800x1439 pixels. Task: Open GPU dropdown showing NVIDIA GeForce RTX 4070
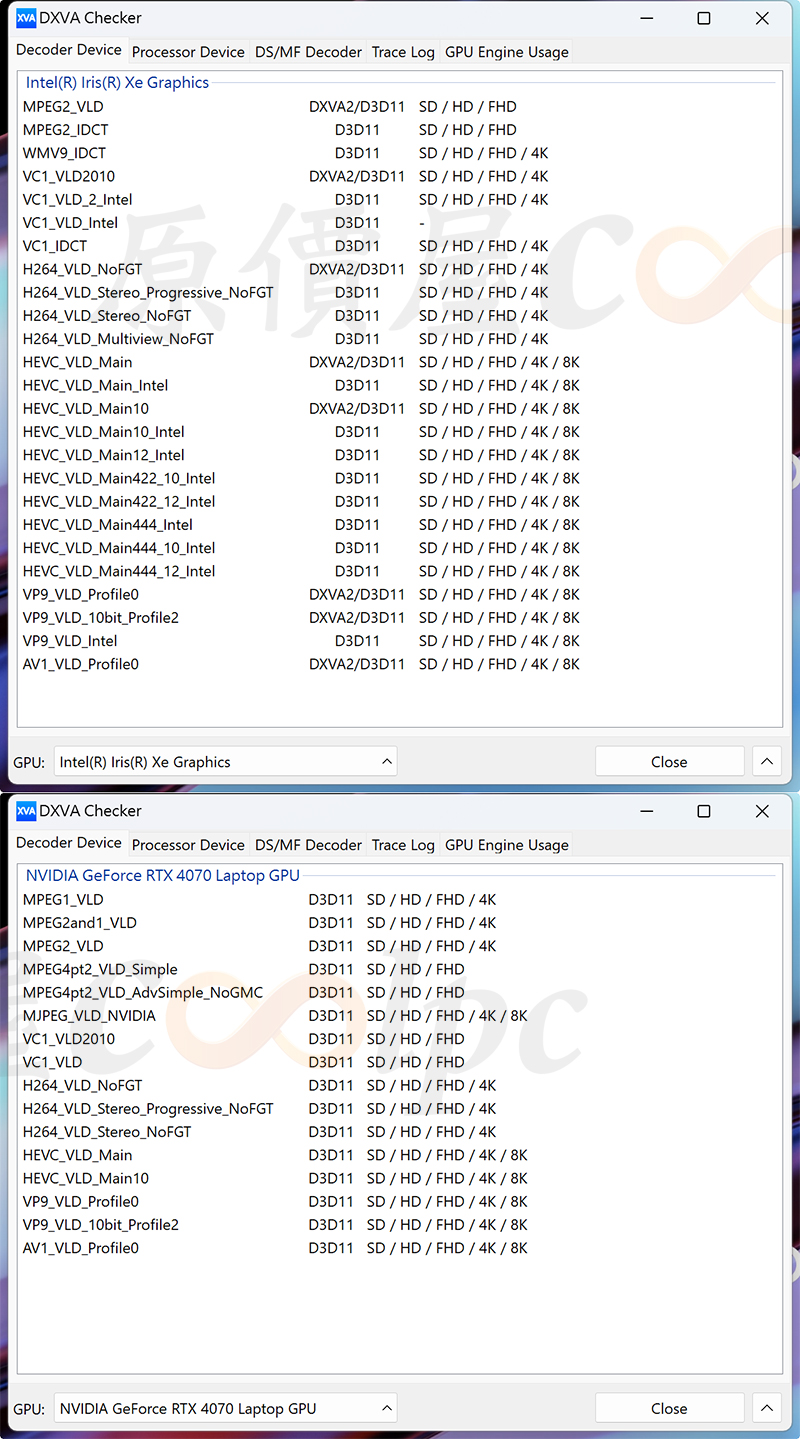(x=226, y=1409)
